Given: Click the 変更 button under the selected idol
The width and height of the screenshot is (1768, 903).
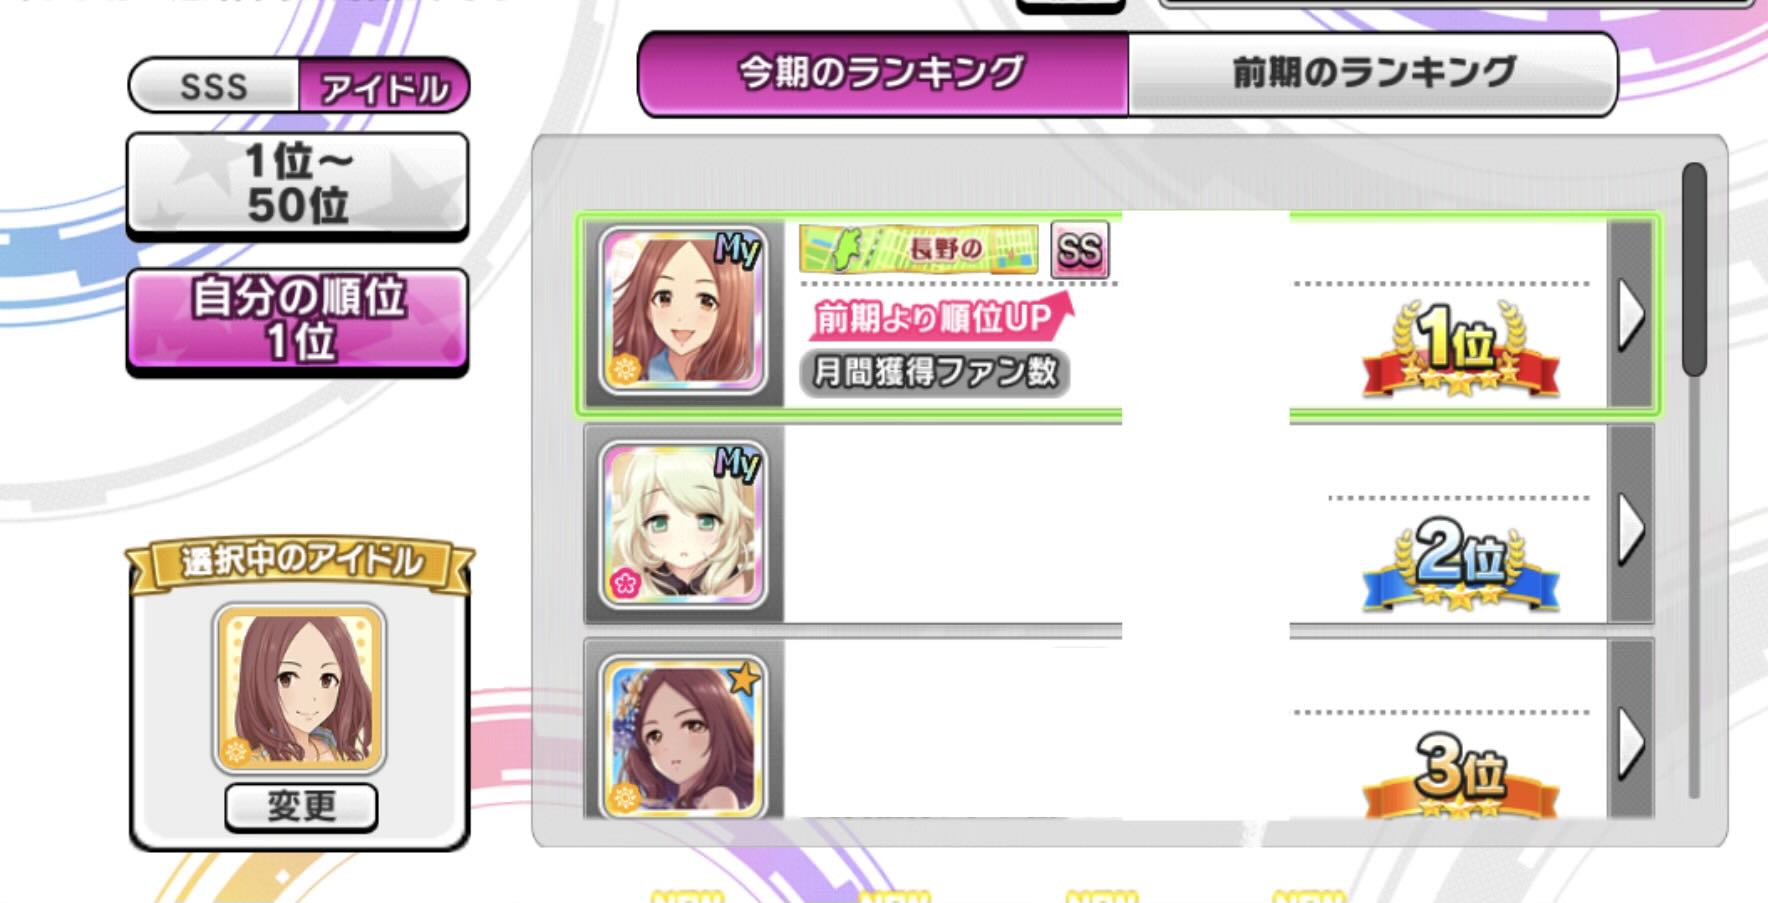Looking at the screenshot, I should (301, 806).
